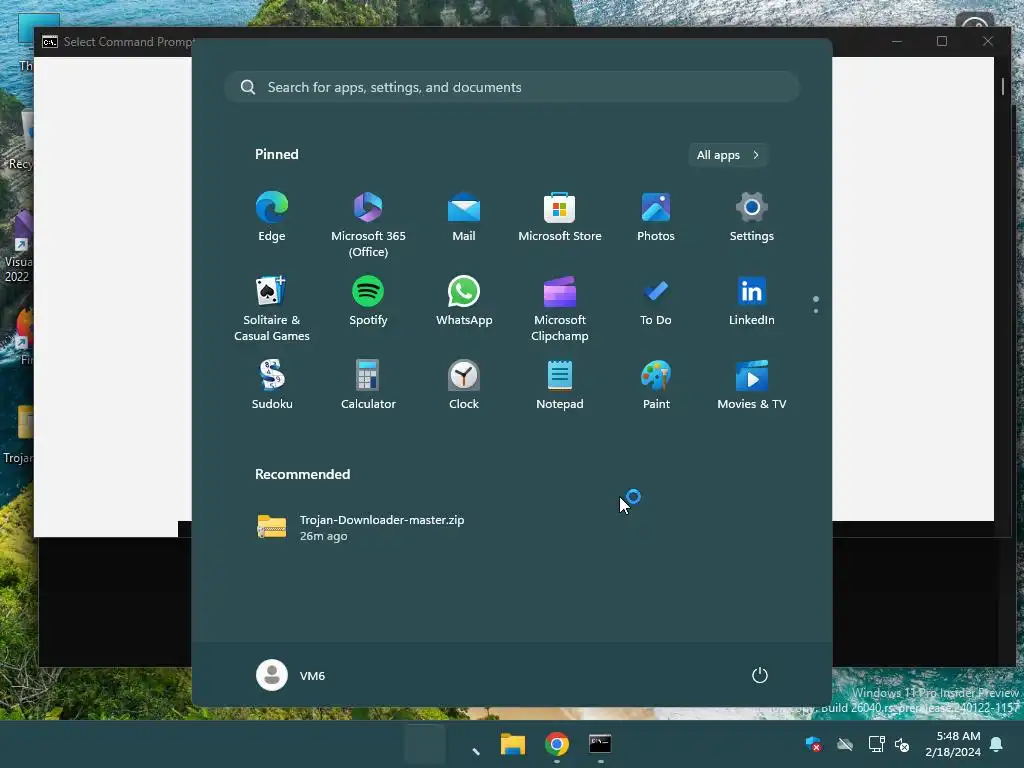Open the OneDrive cloud tray icon
The width and height of the screenshot is (1024, 768).
click(845, 744)
